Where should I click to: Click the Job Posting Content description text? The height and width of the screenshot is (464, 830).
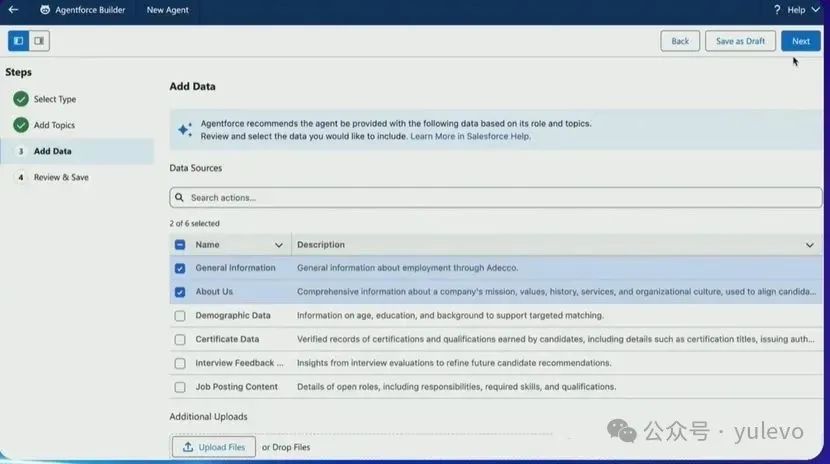pyautogui.click(x=456, y=387)
